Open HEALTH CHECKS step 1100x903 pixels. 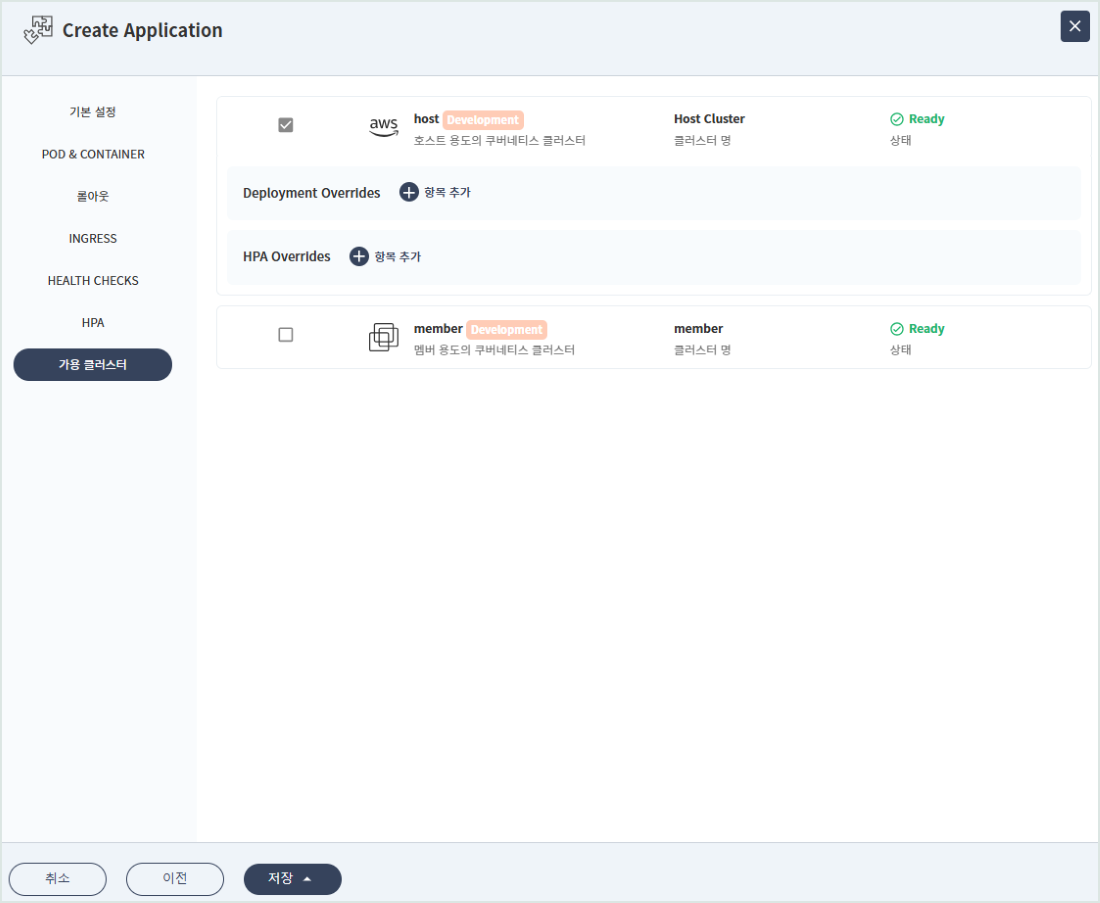coord(93,281)
